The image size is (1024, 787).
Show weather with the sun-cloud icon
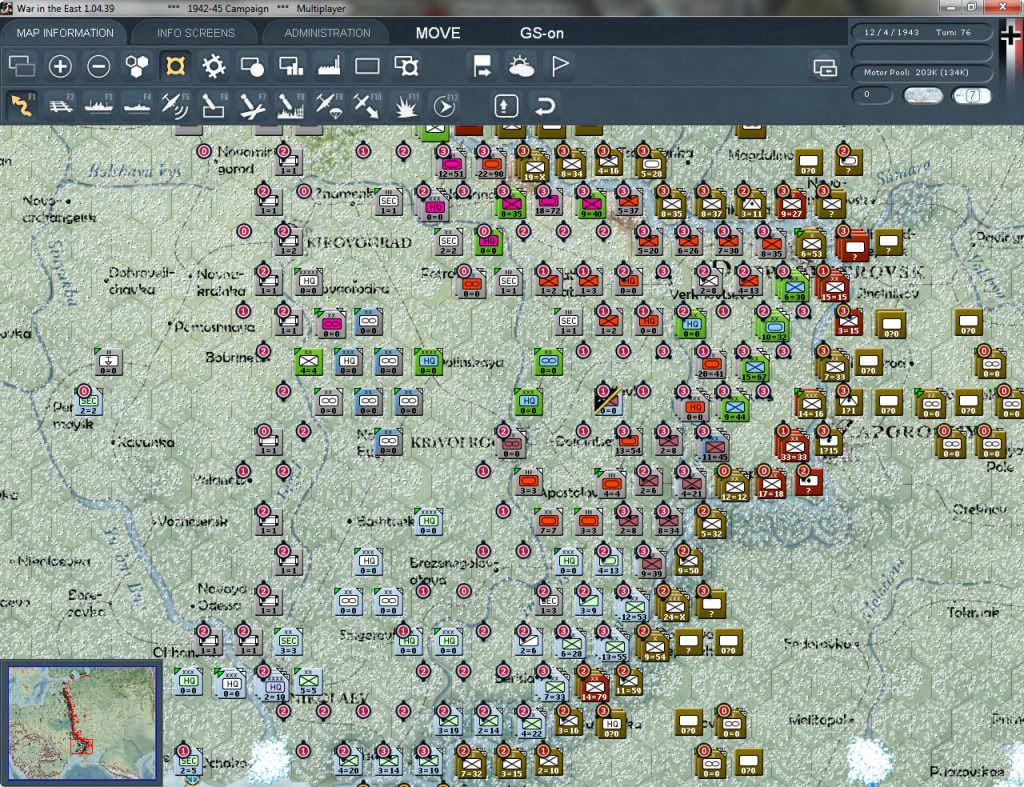[x=521, y=66]
